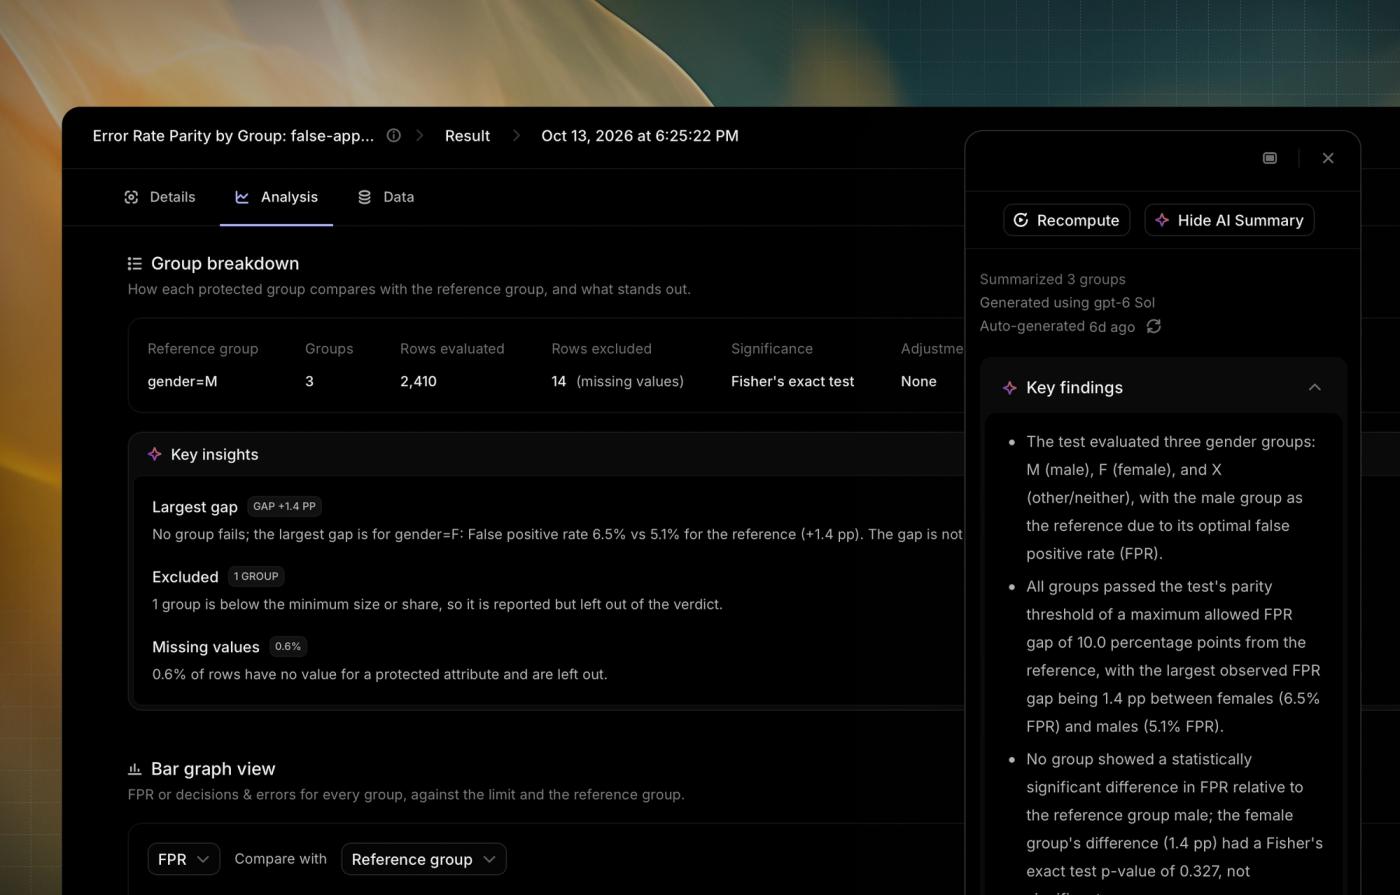Switch to the Details tab

tap(160, 197)
